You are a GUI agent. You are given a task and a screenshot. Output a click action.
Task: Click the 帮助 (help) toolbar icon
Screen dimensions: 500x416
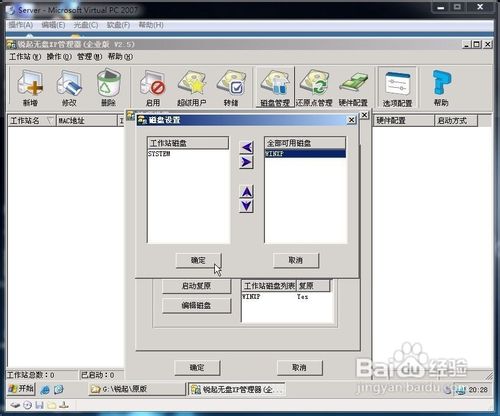441,87
